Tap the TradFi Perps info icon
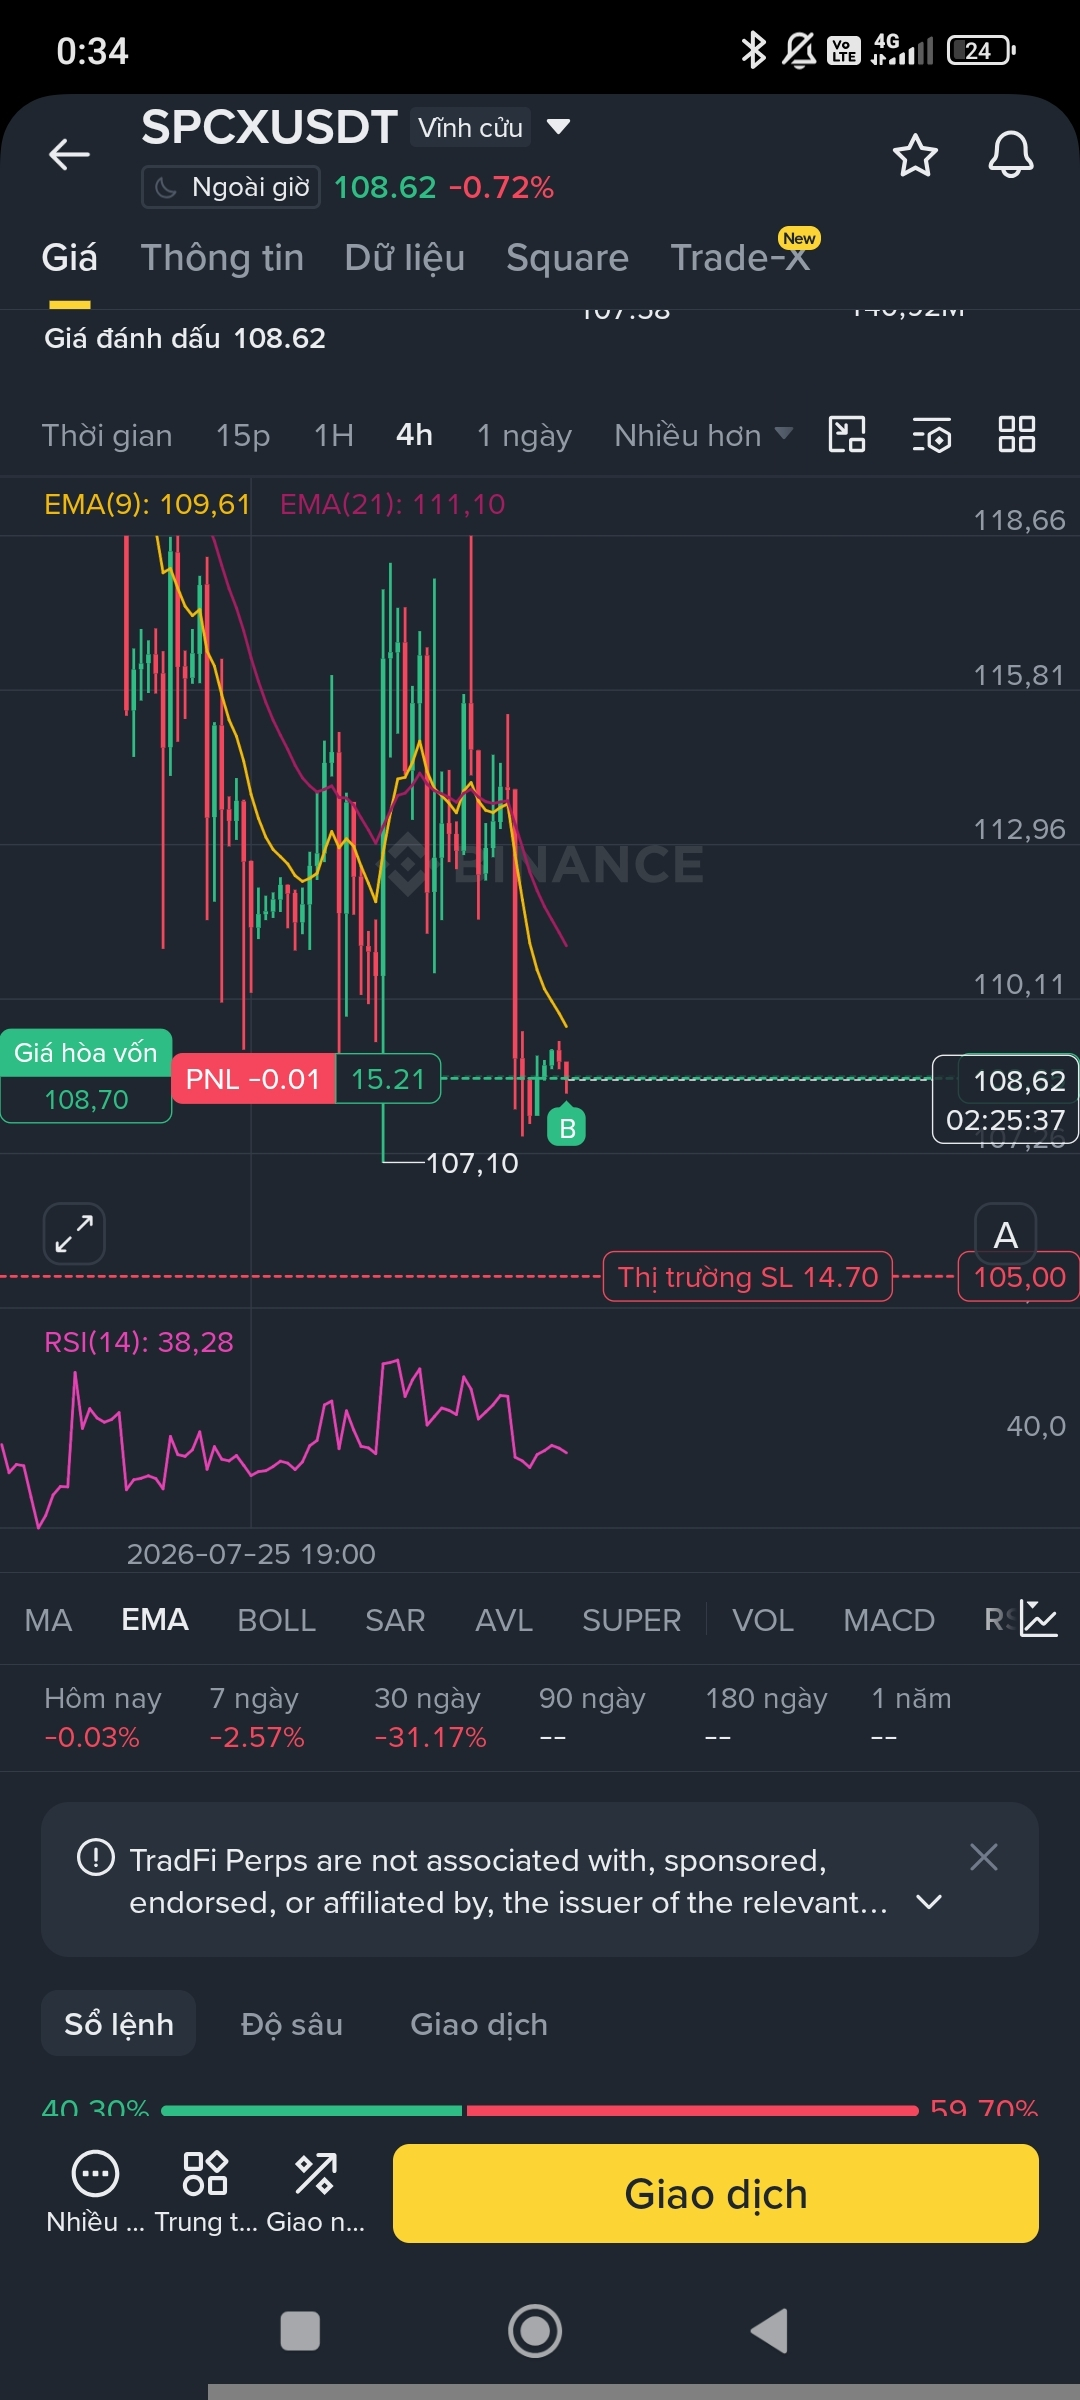Screen dimensions: 1080x2400 click(x=96, y=1858)
